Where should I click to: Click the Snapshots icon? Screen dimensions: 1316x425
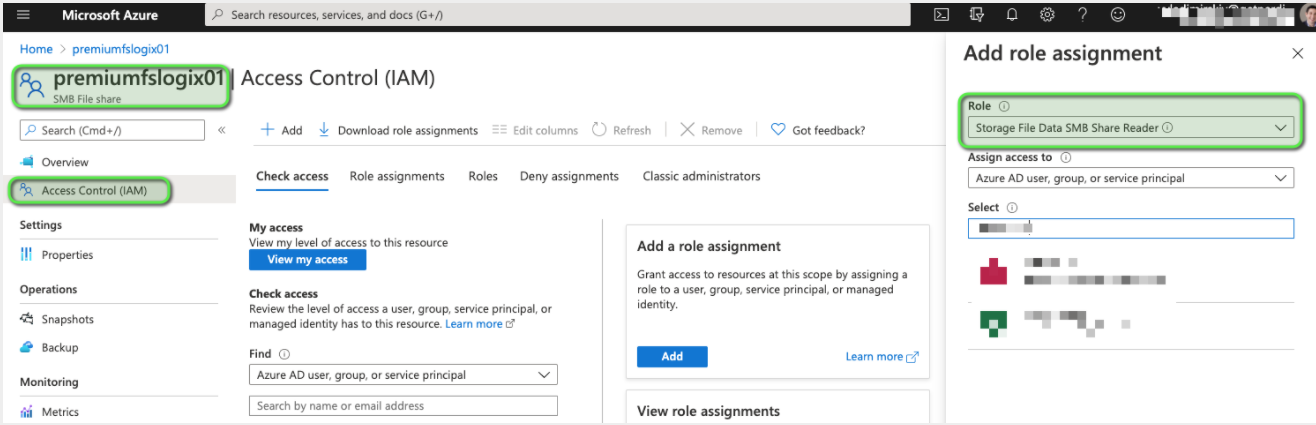27,319
